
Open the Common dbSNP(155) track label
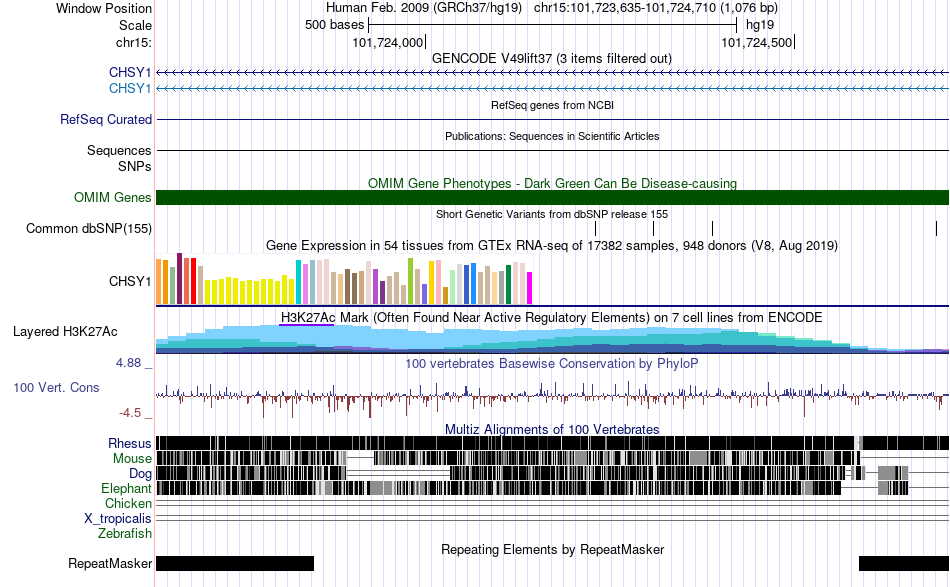tap(89, 228)
